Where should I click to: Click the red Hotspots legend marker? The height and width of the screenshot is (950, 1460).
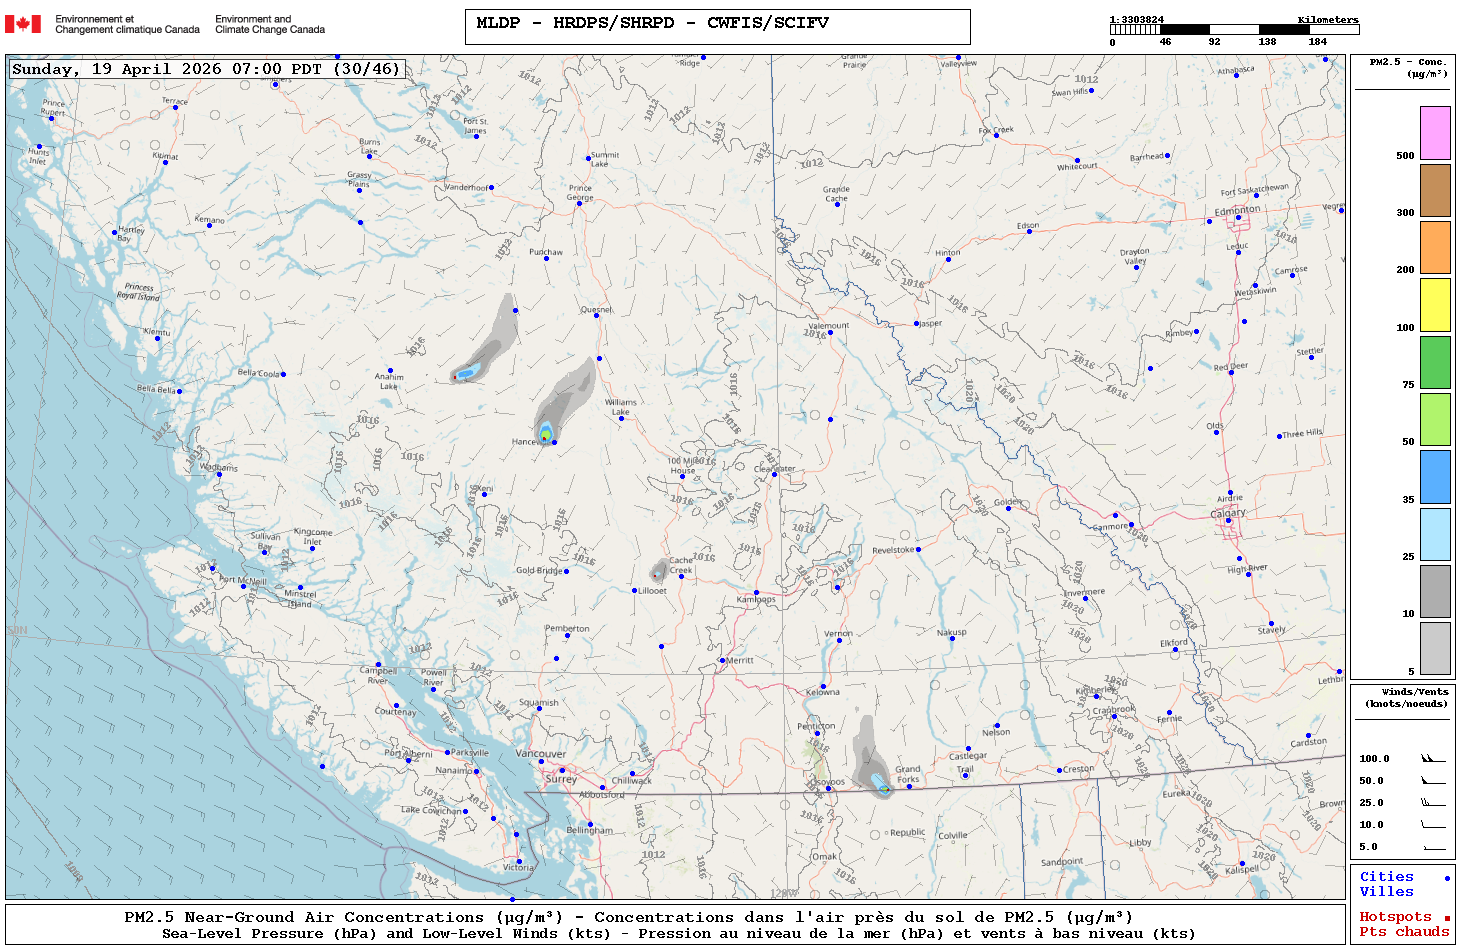pyautogui.click(x=1446, y=918)
